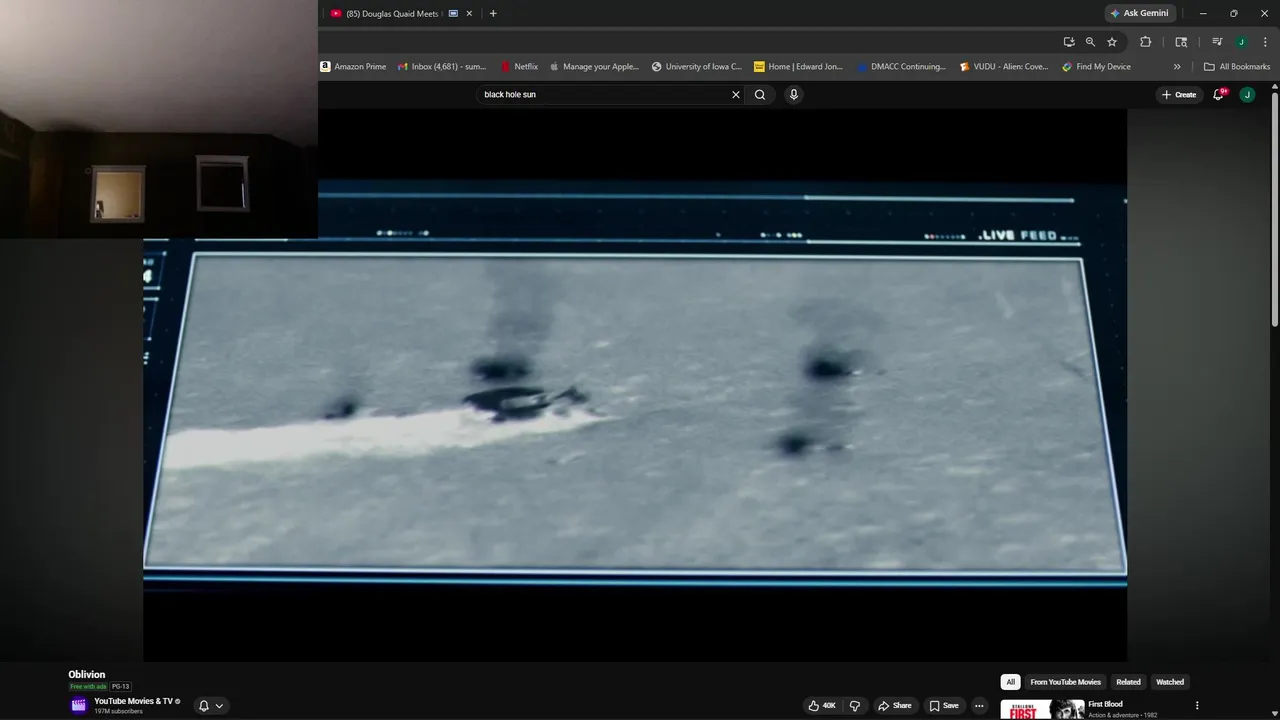Select the Watched filter chip
This screenshot has width=1280, height=720.
click(1170, 682)
